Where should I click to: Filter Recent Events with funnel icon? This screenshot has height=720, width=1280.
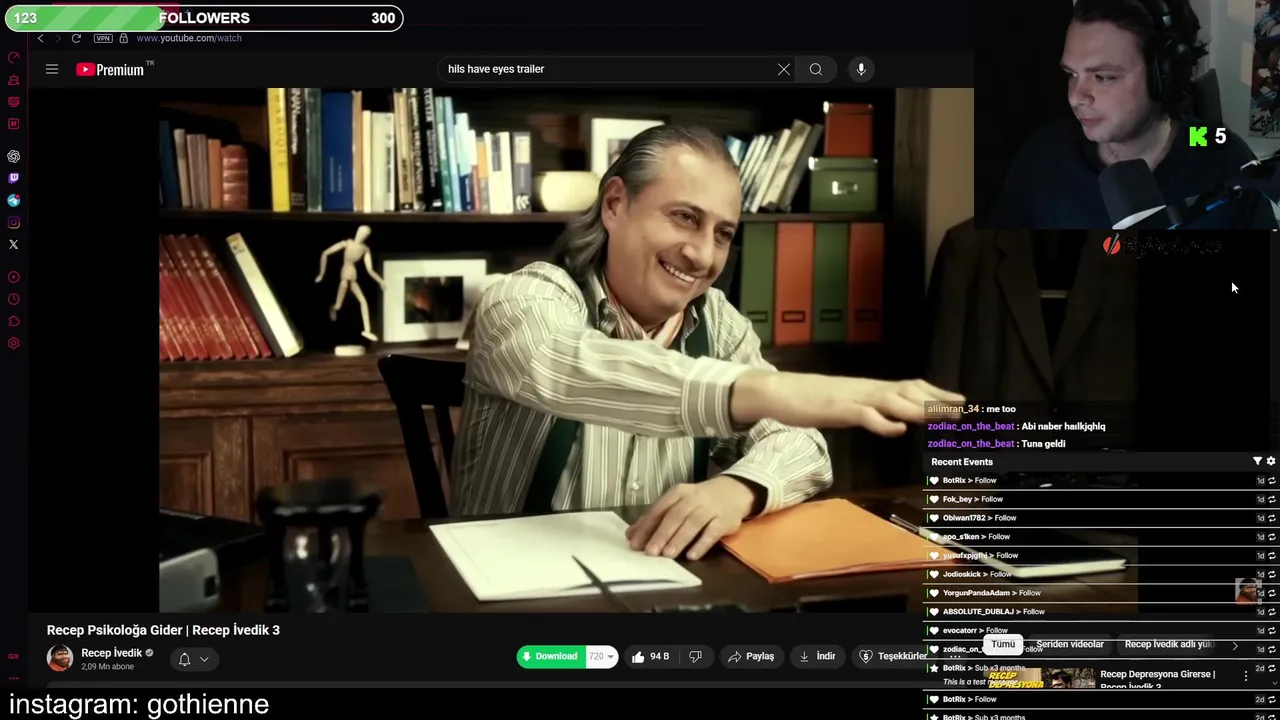pos(1257,462)
